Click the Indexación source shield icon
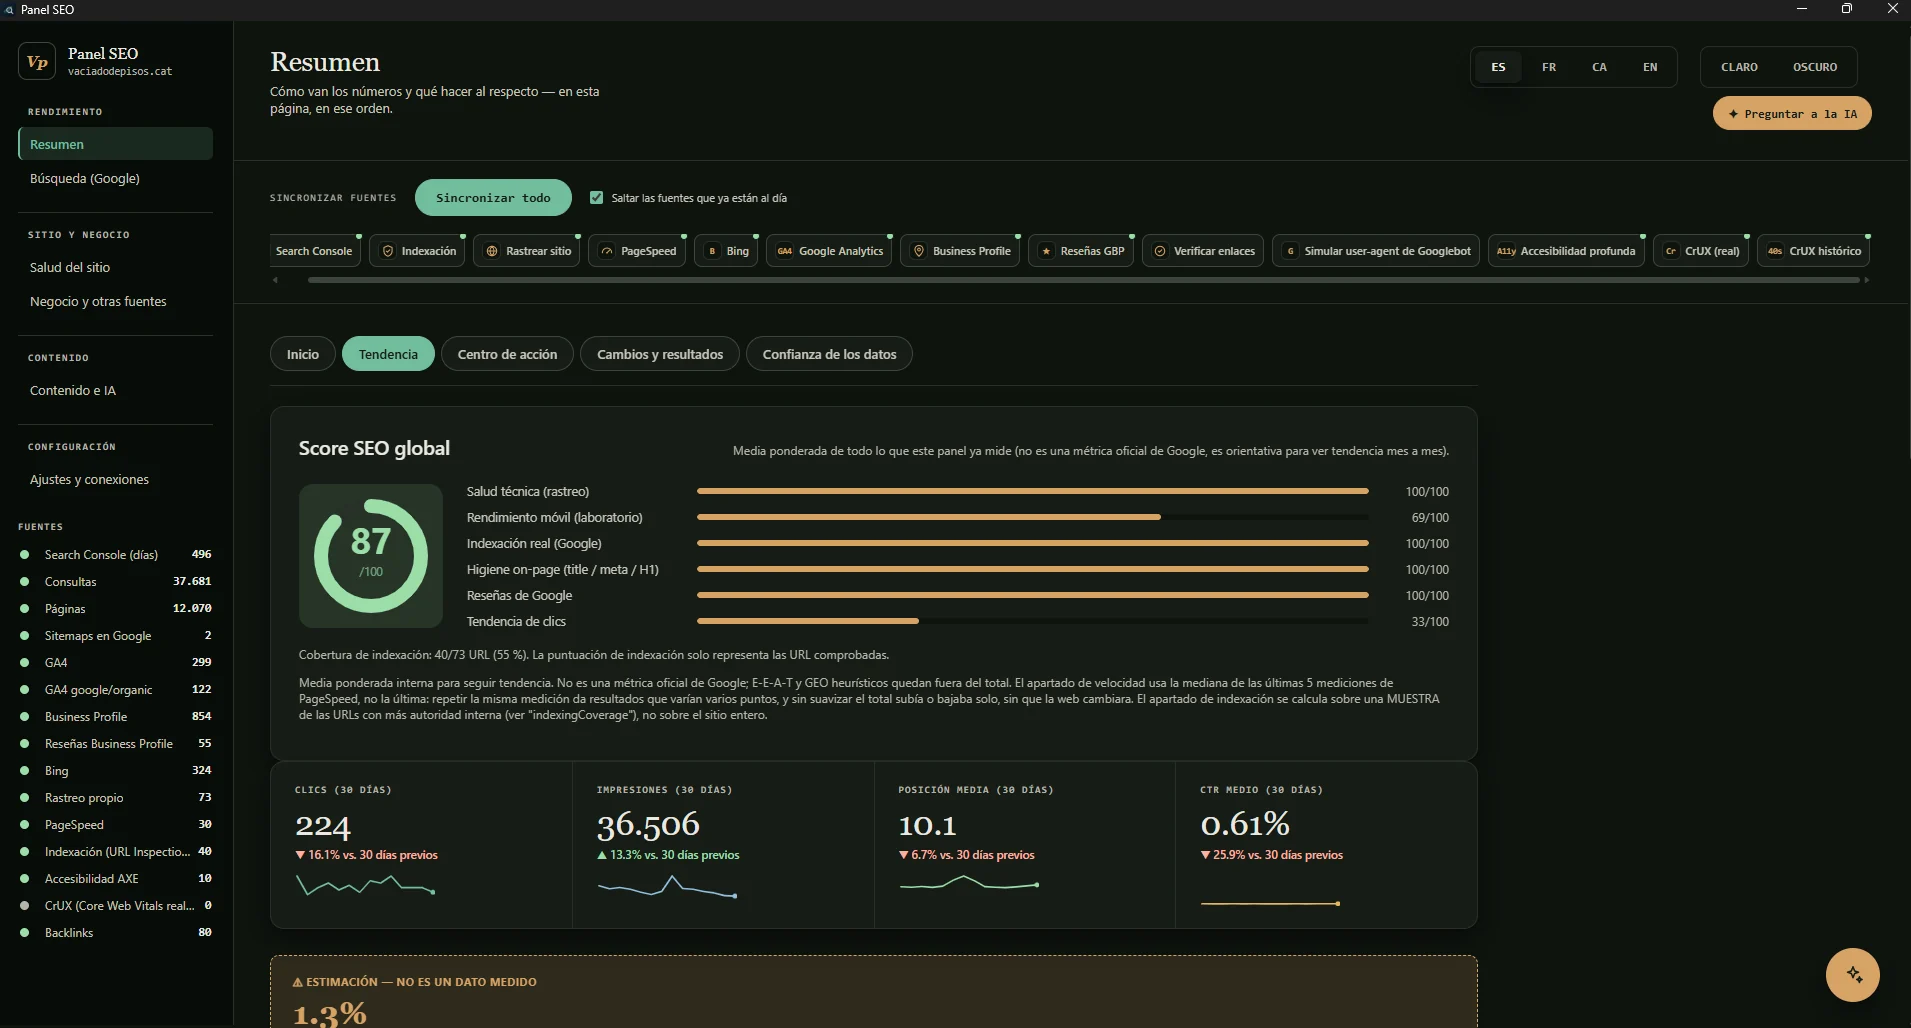The height and width of the screenshot is (1028, 1911). pos(388,251)
